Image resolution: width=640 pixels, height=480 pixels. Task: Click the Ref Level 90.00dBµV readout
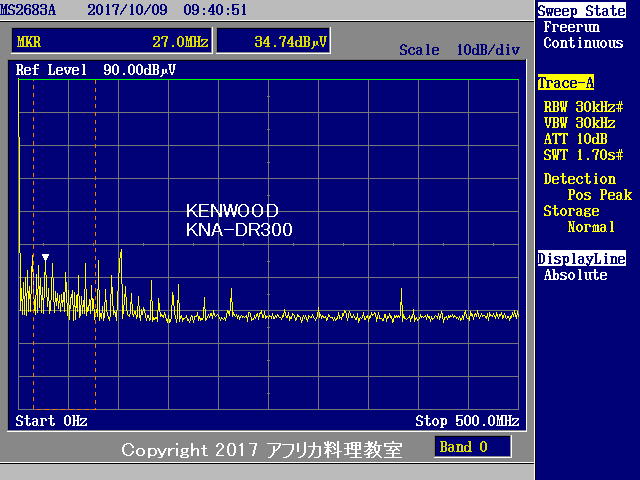(x=96, y=70)
